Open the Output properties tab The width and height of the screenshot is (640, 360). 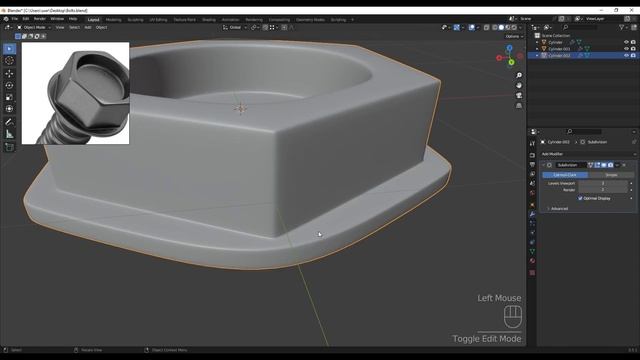click(x=532, y=164)
